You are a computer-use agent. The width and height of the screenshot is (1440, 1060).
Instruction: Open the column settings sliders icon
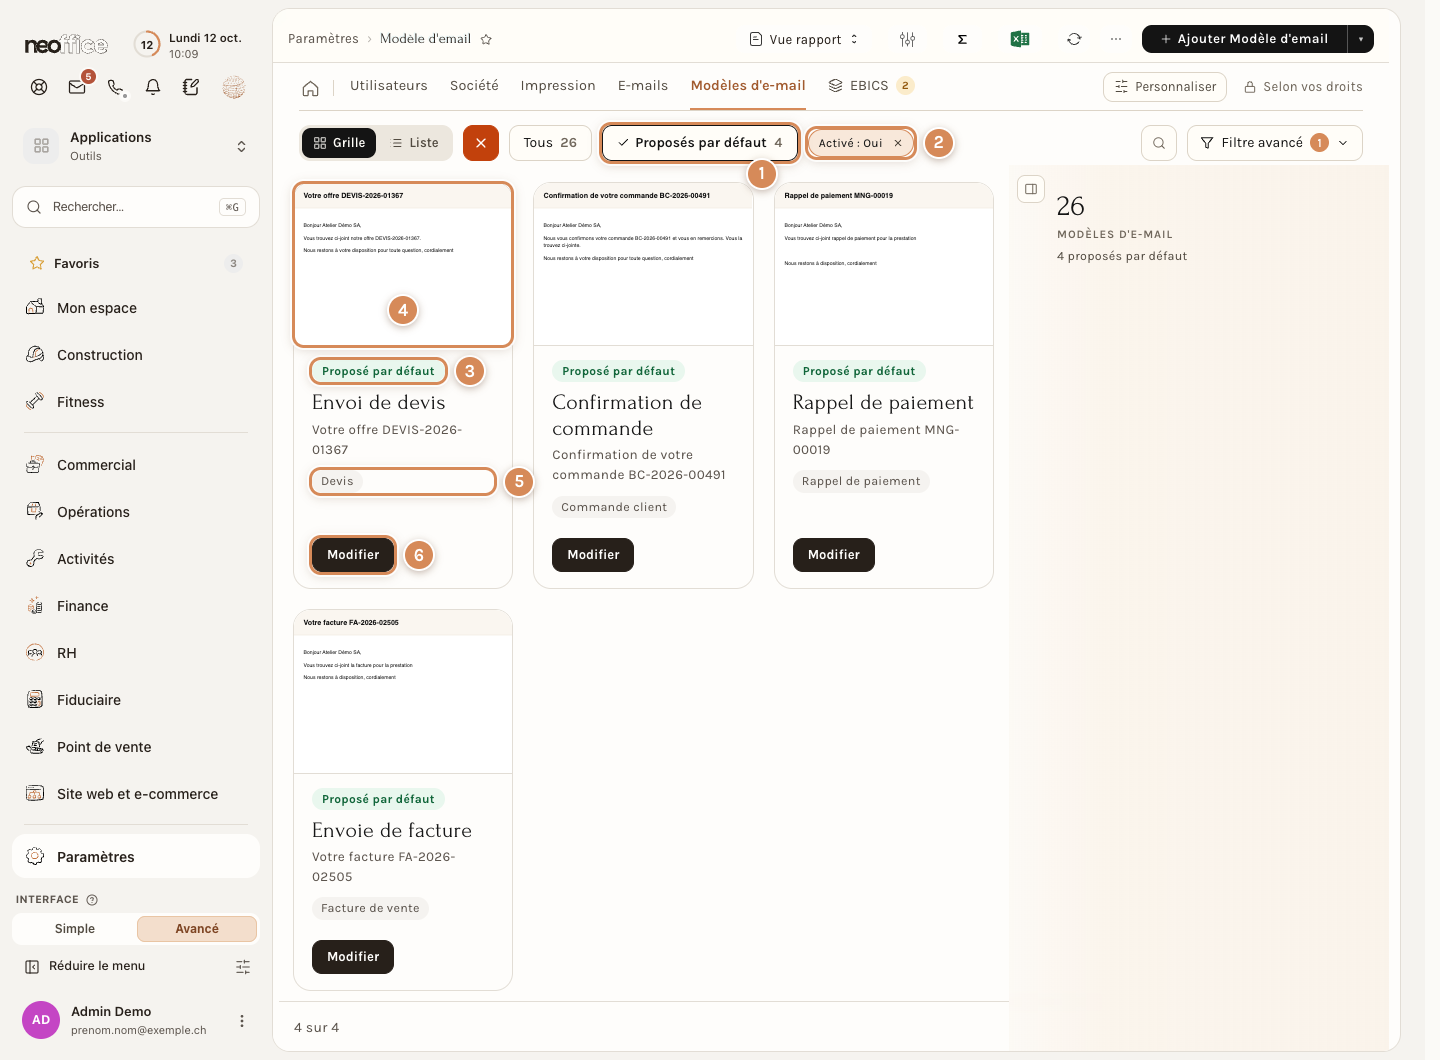(x=907, y=39)
